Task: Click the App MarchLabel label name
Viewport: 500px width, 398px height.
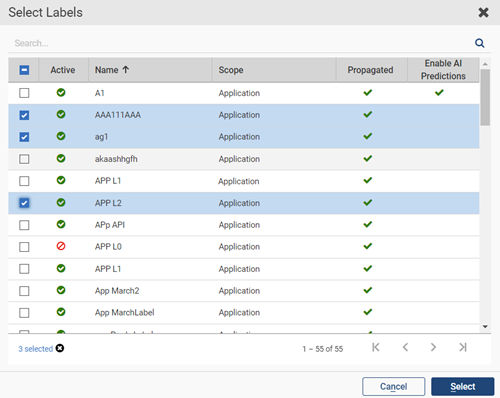Action: (124, 313)
